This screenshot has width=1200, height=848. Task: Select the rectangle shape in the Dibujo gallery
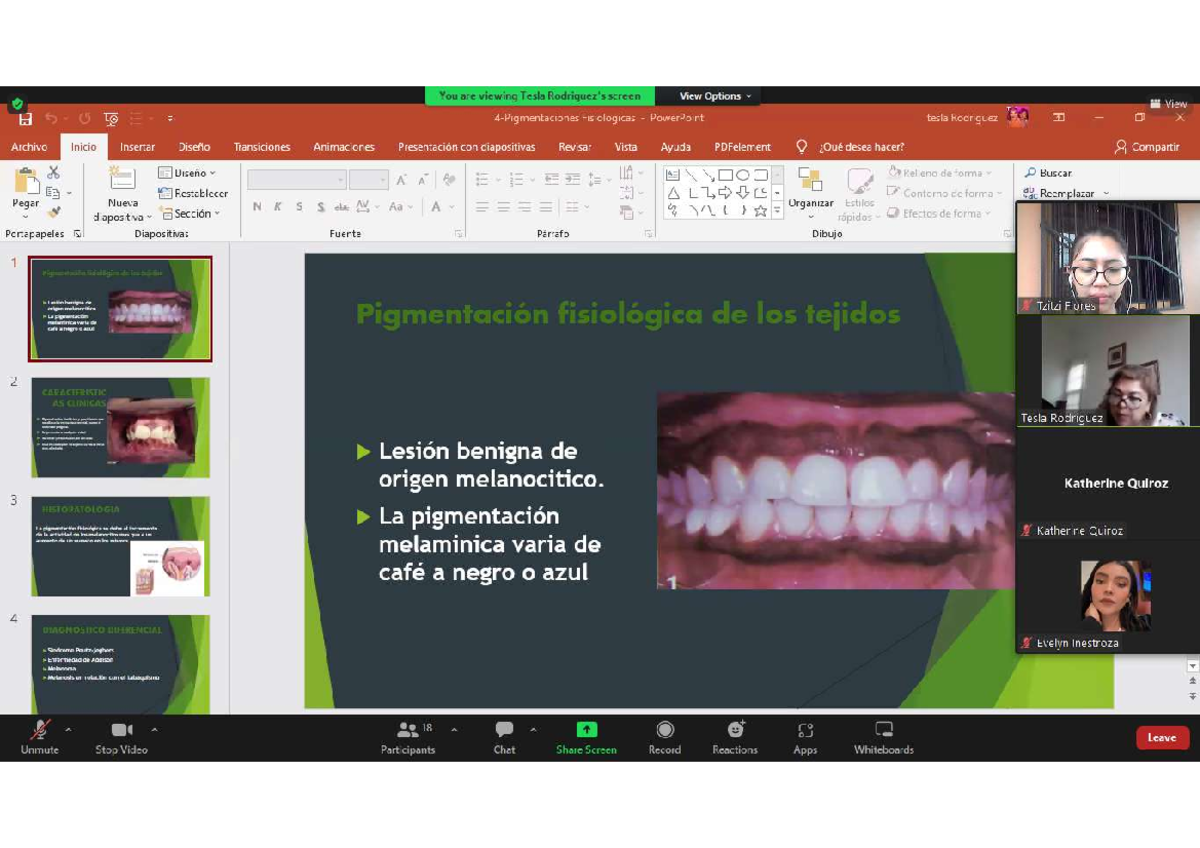coord(726,175)
